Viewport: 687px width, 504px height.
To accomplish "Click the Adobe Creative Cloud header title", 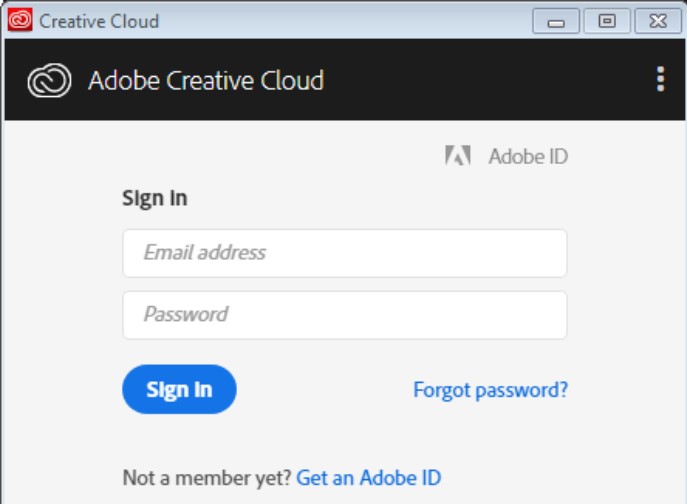I will click(x=205, y=81).
